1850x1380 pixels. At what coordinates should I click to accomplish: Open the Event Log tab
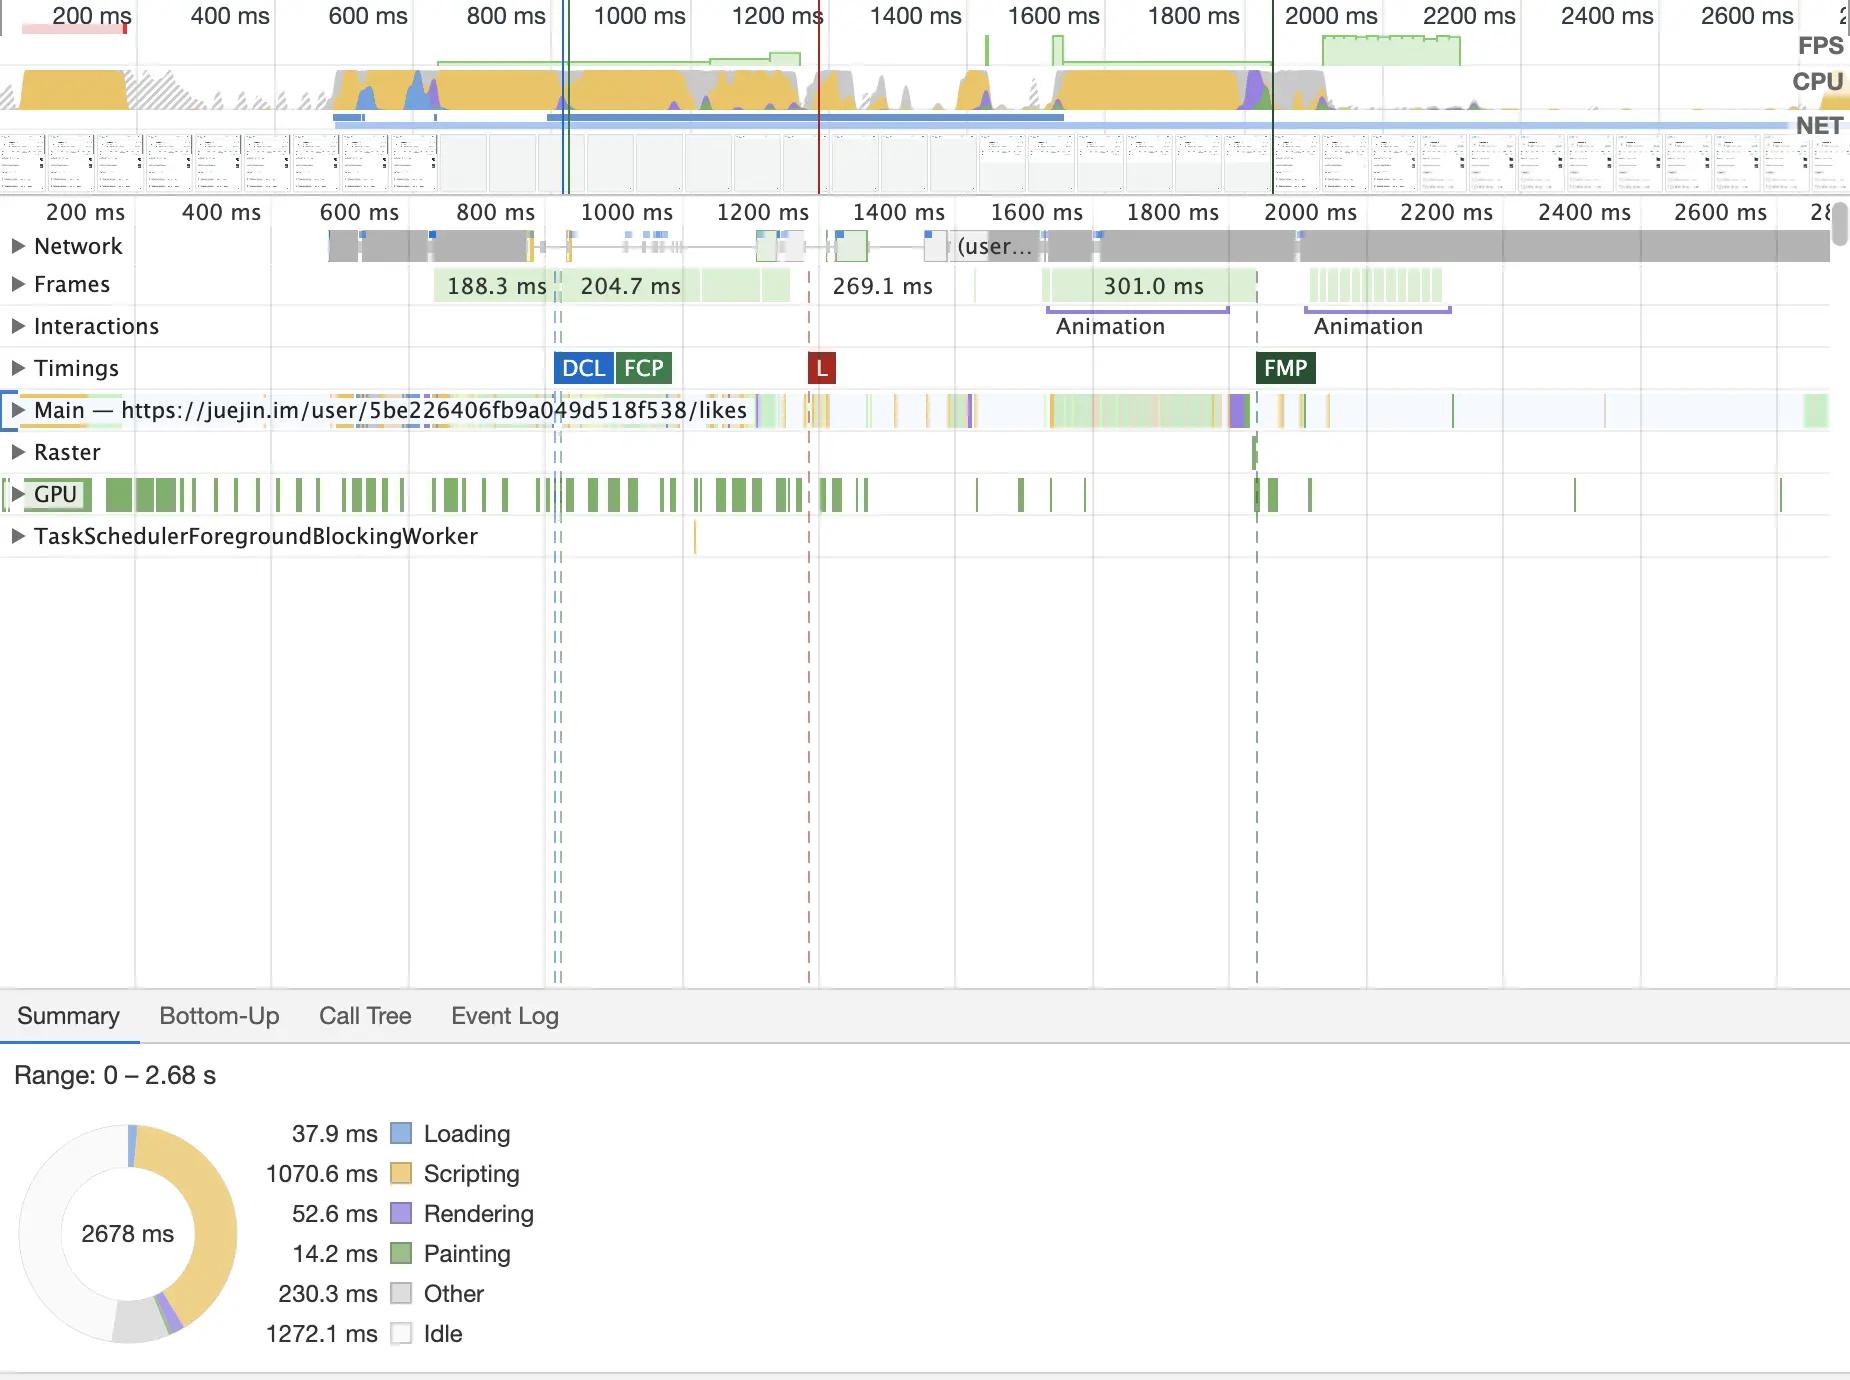tap(505, 1016)
